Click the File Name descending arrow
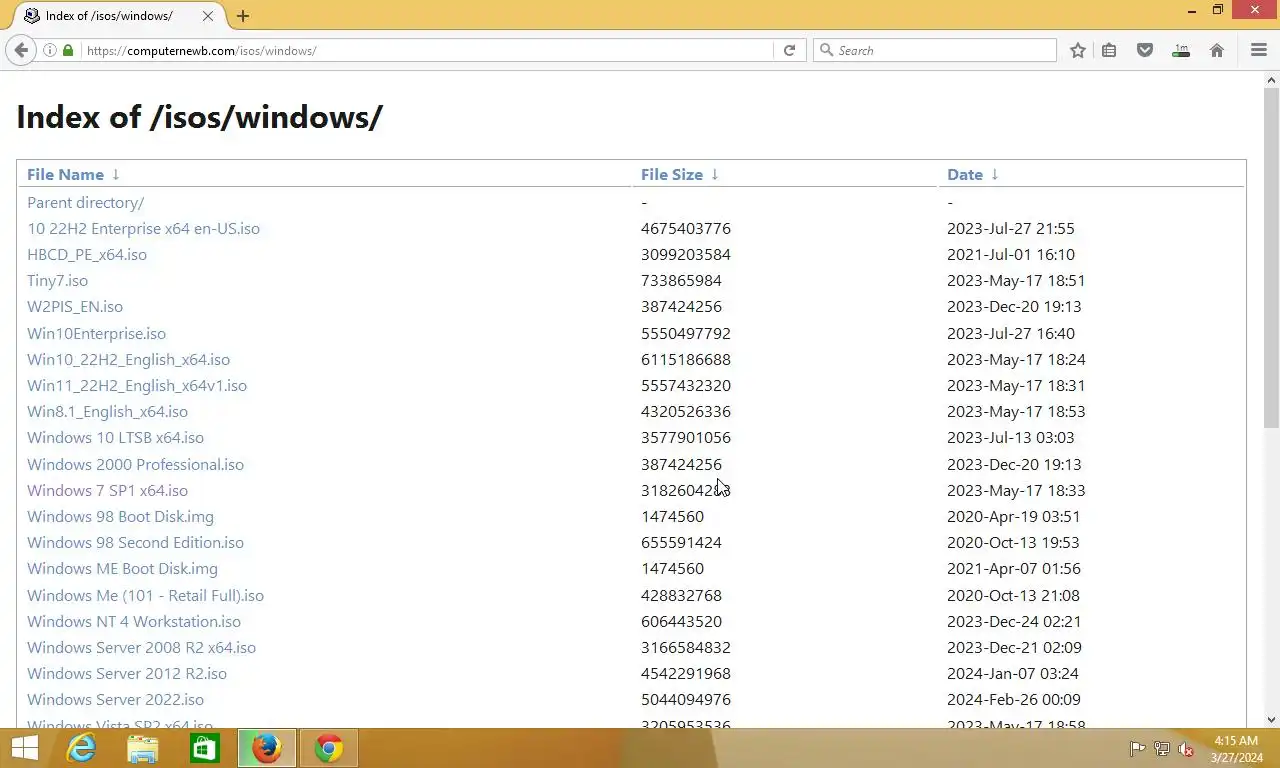 click(x=116, y=174)
